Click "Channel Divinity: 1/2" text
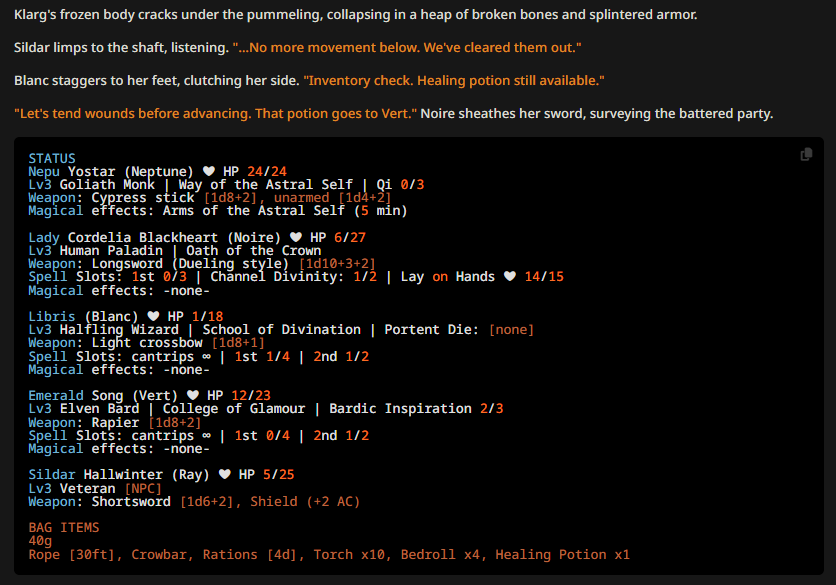 coord(294,276)
